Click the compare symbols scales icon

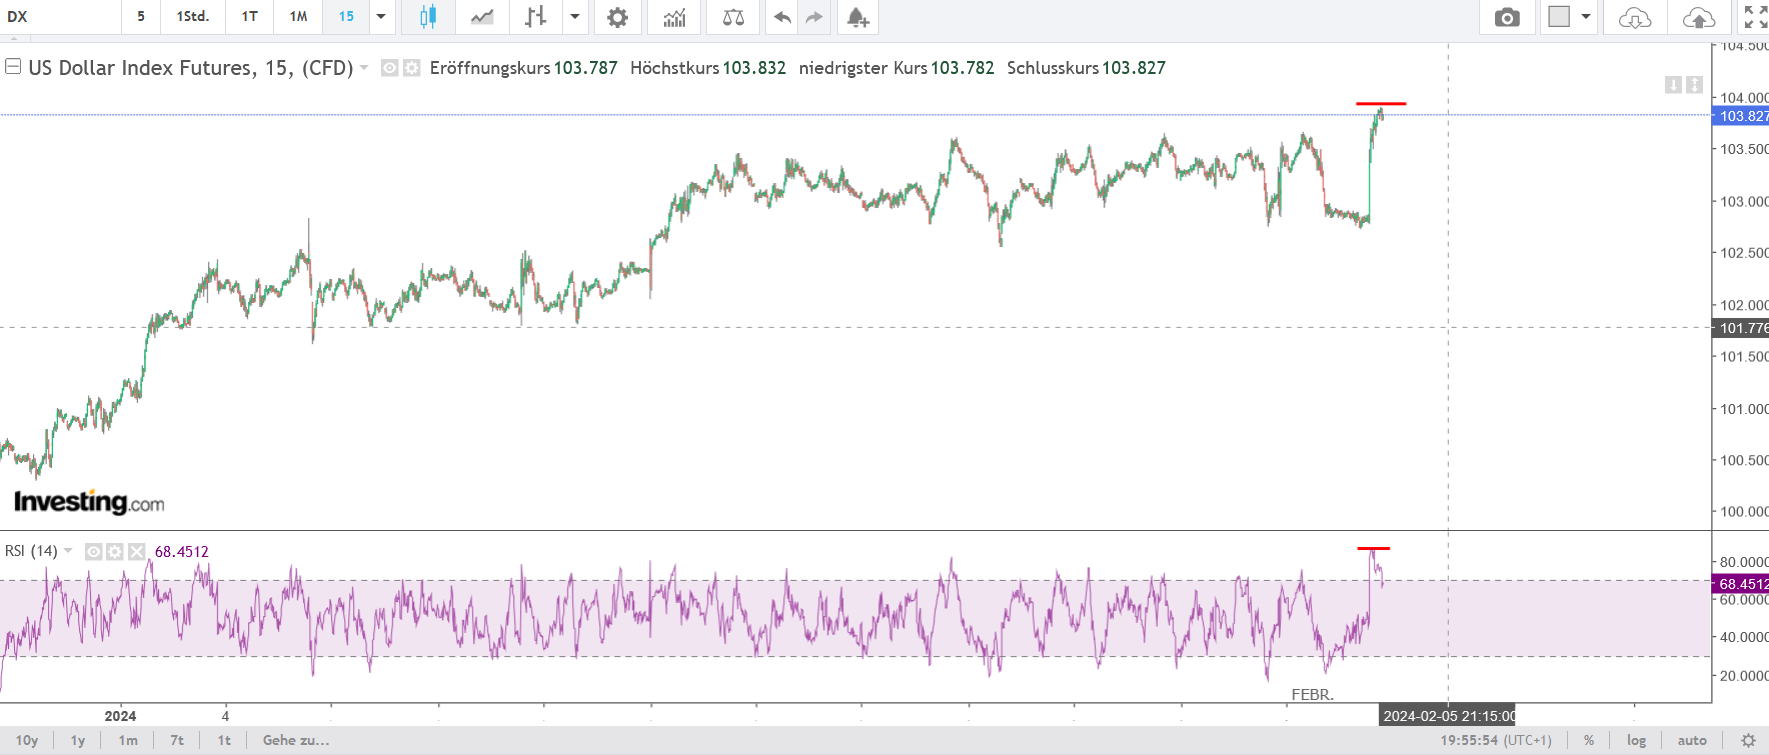point(733,17)
